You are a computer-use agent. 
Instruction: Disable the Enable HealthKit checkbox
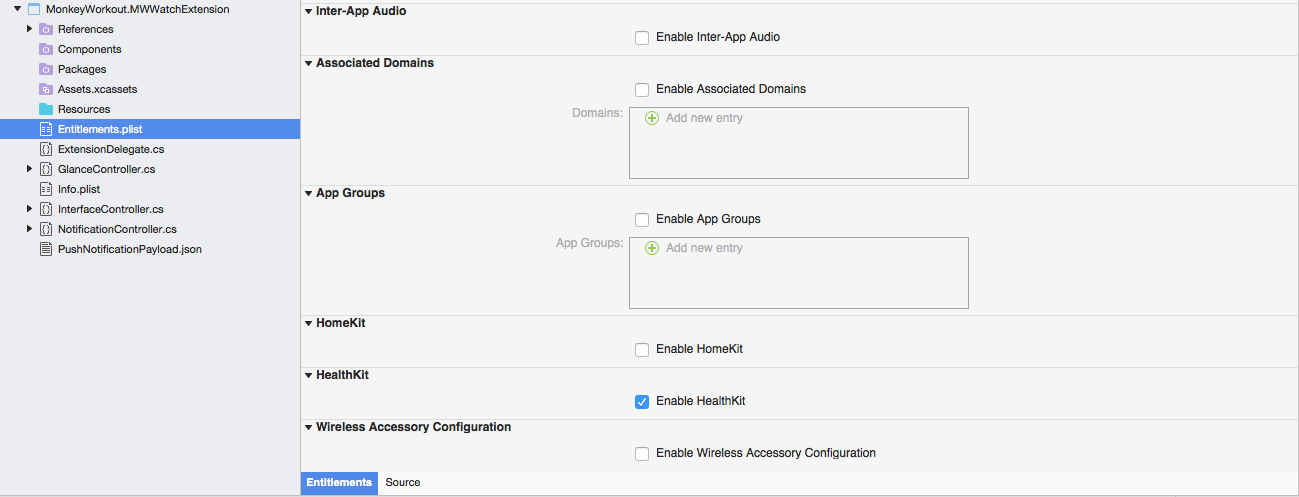coord(642,402)
